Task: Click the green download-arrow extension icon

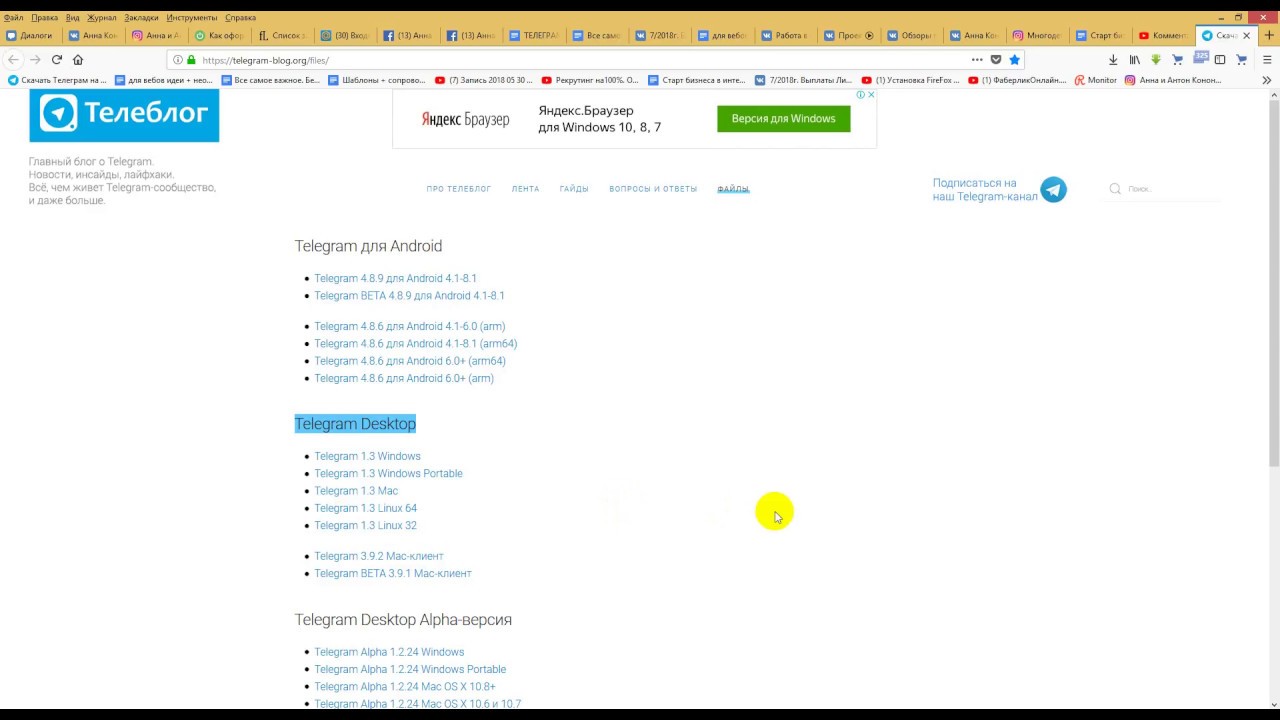Action: pos(1156,60)
